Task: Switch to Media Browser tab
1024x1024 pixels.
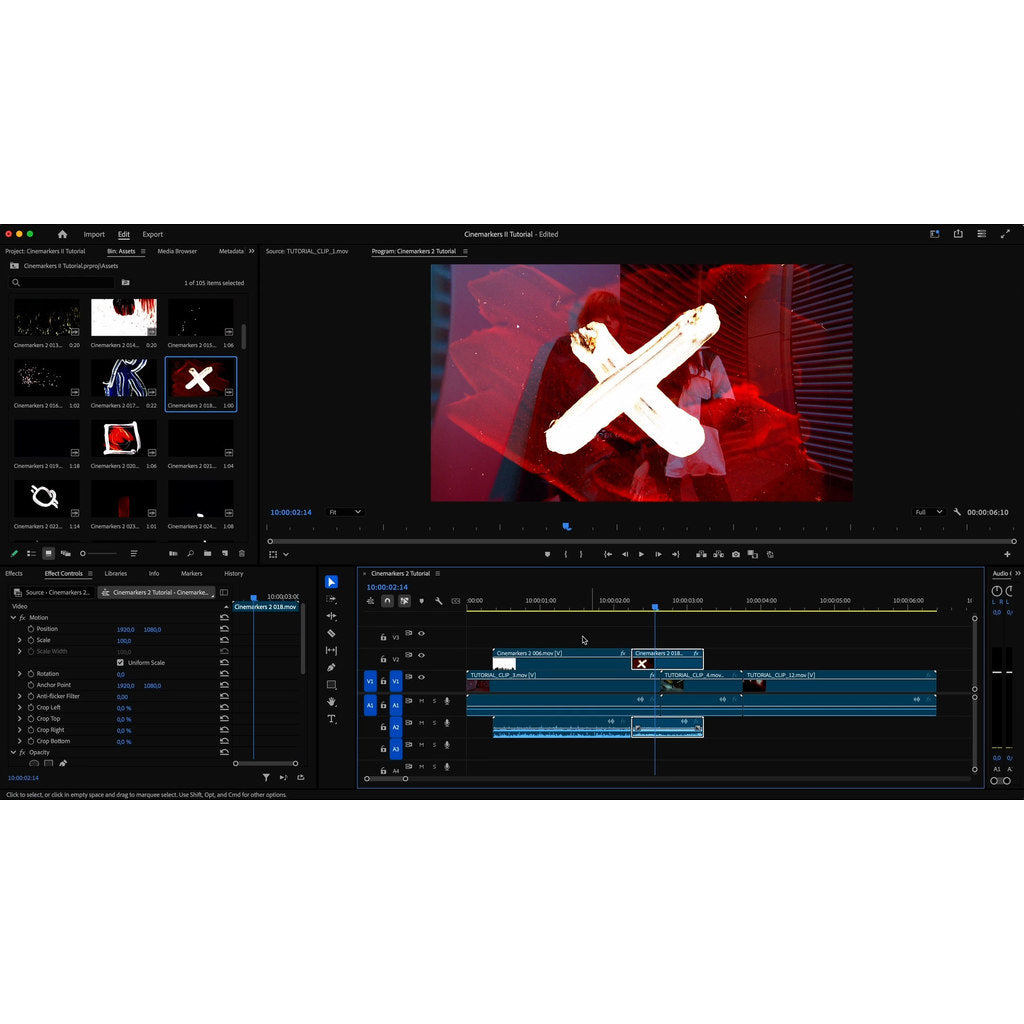Action: (177, 251)
